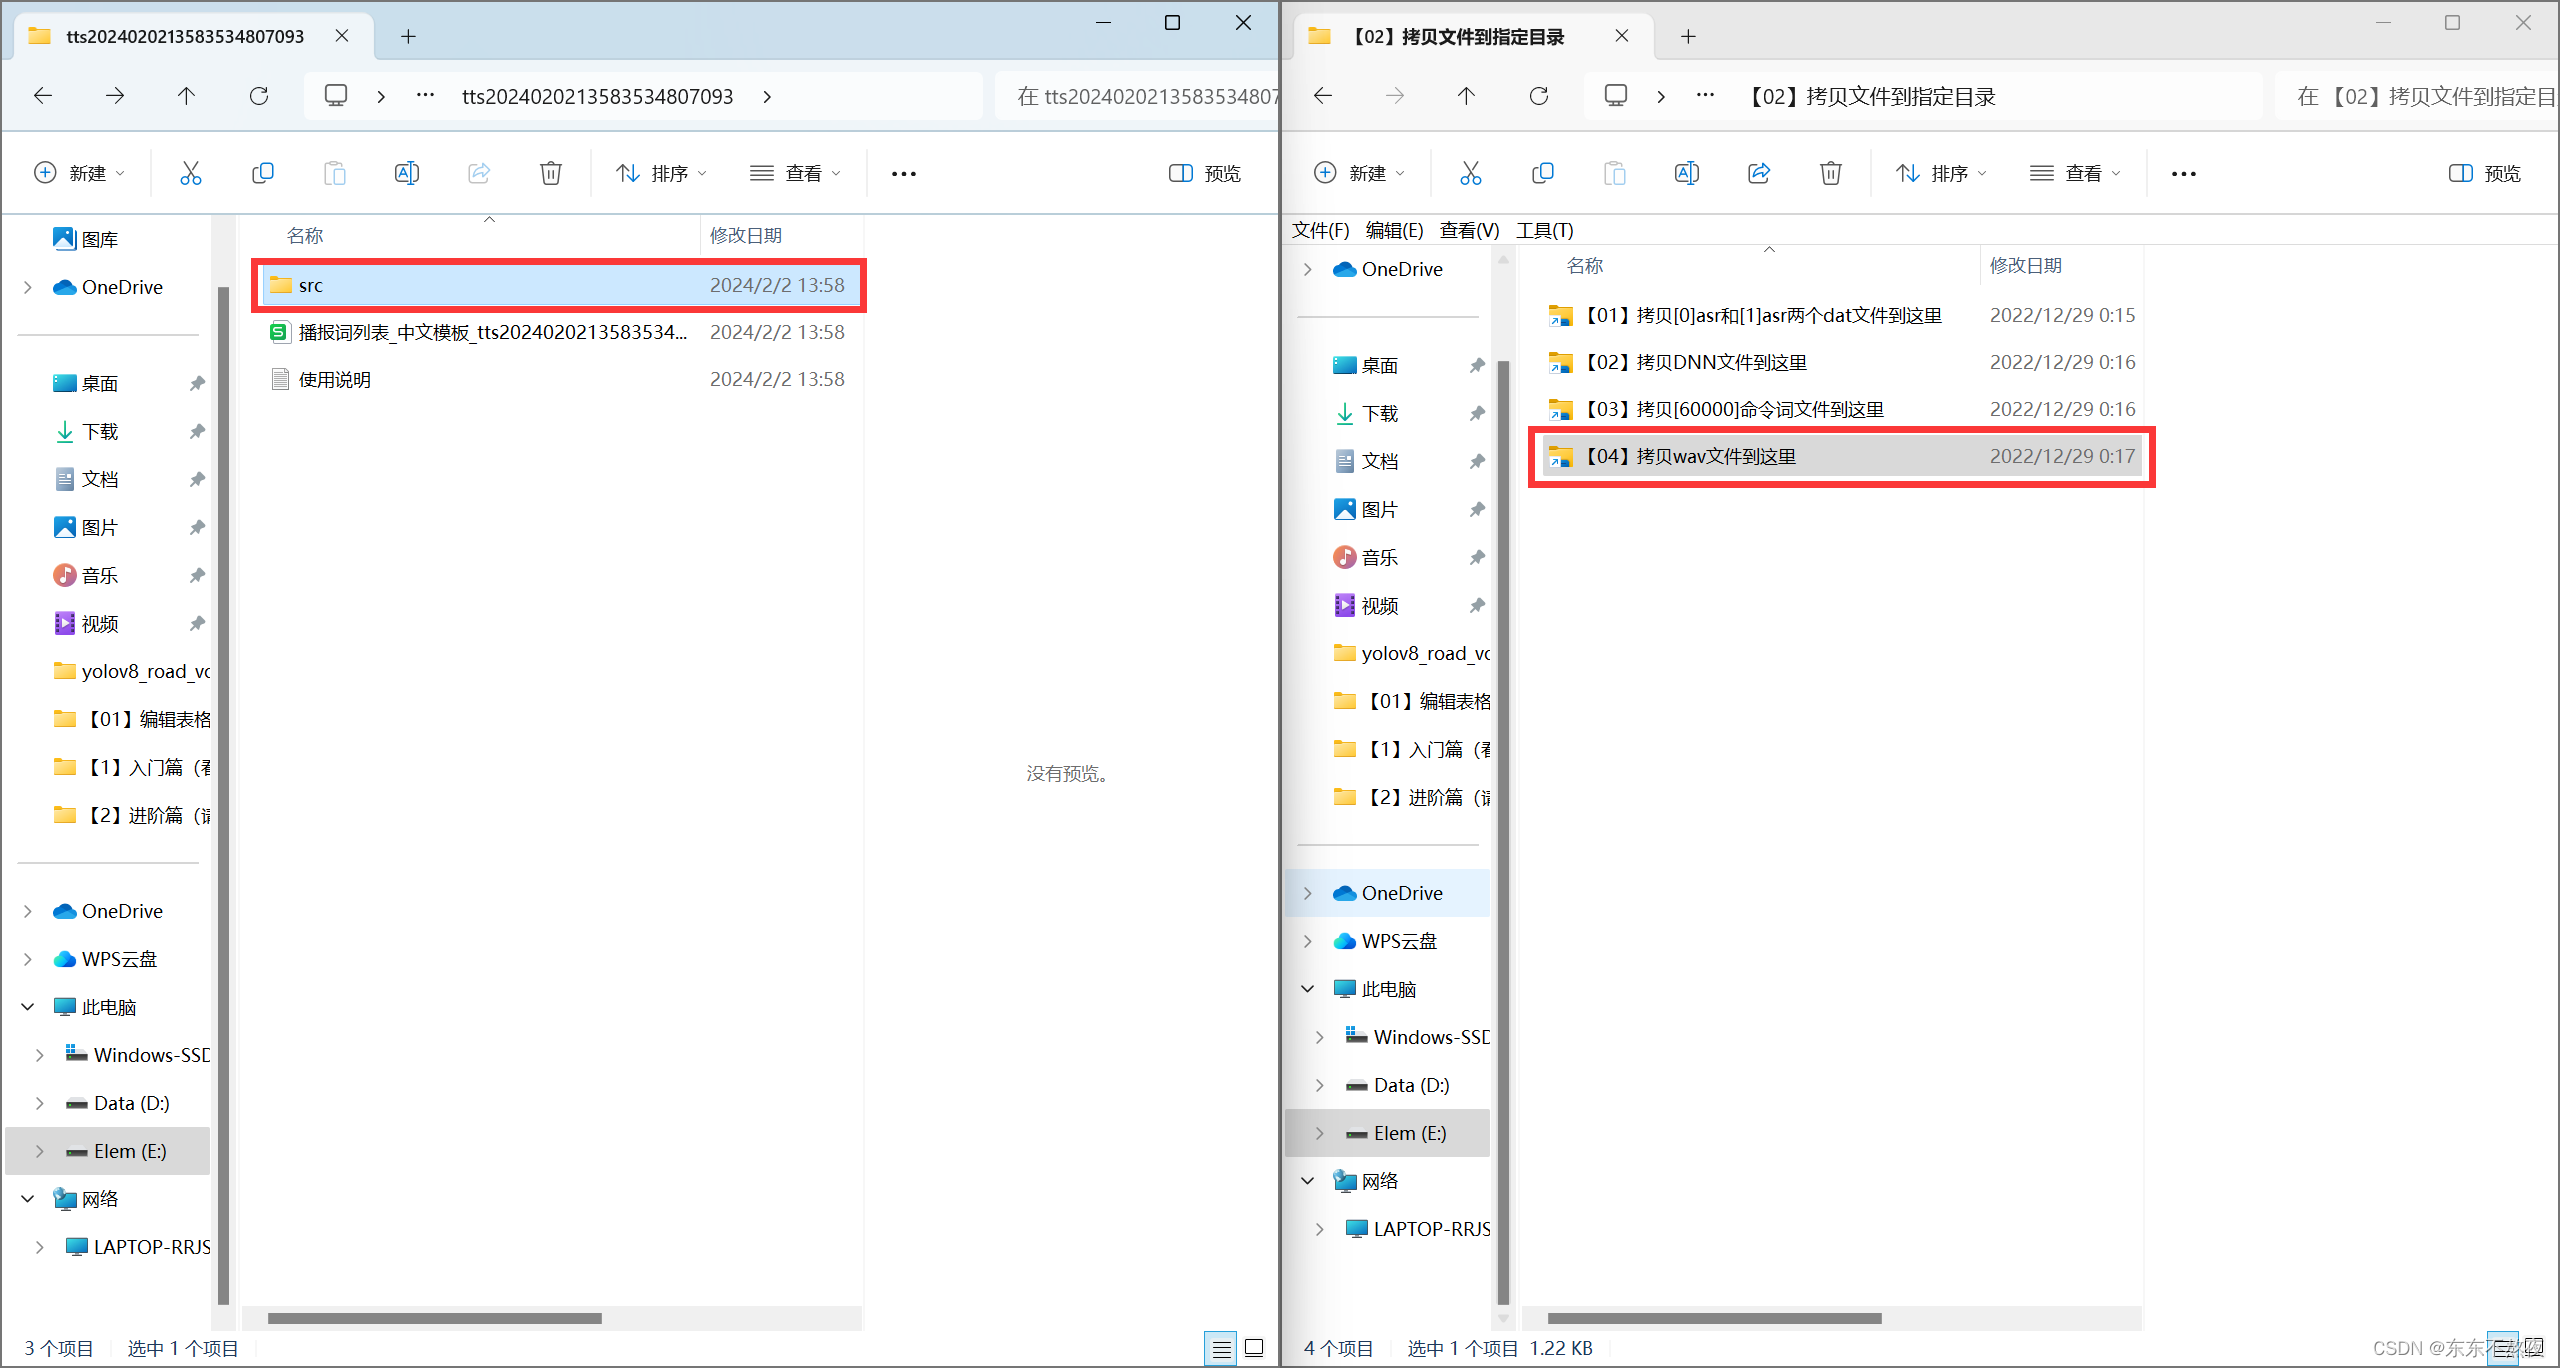Go back in the right 【02】 window
Viewport: 2560px width, 1368px height.
point(1323,96)
